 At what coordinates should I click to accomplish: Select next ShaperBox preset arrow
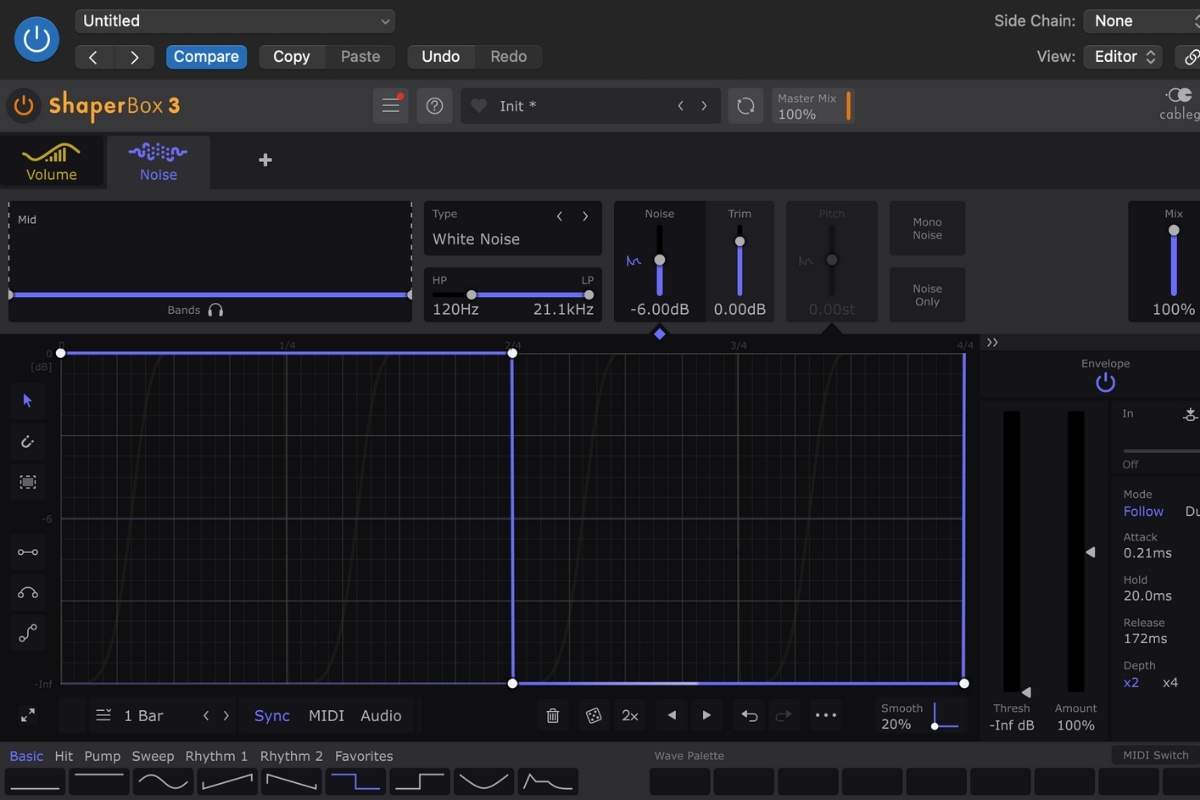704,106
